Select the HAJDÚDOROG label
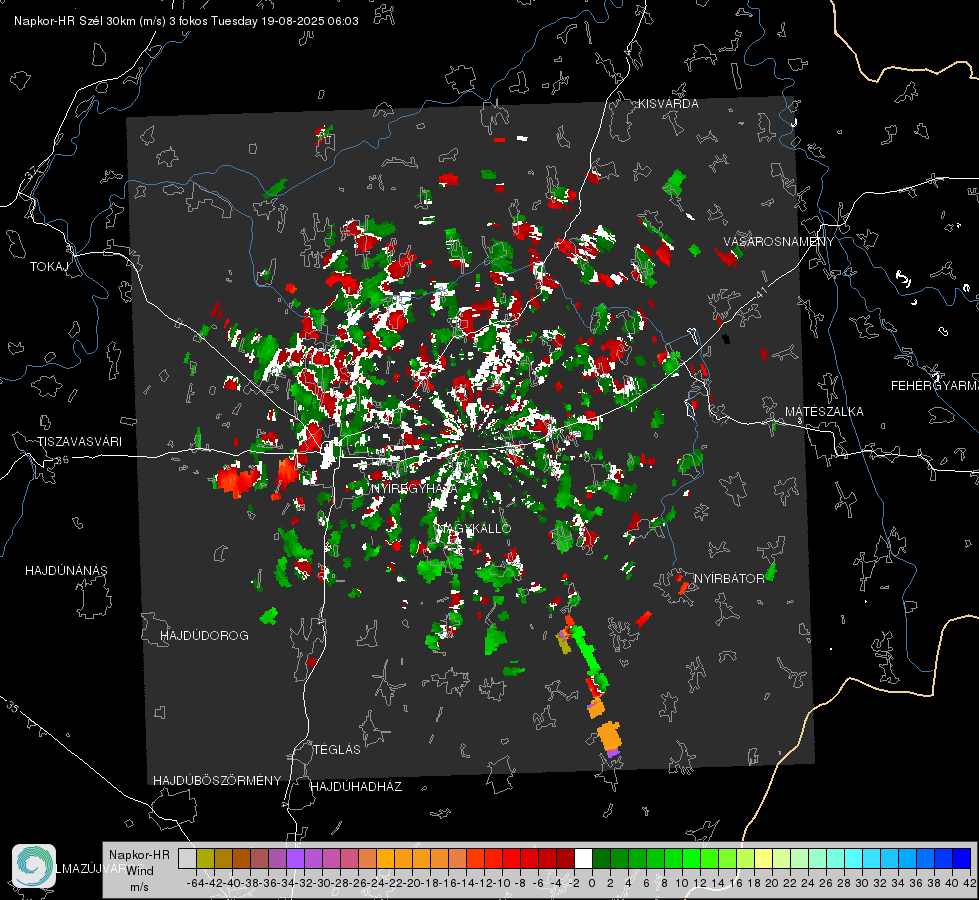The height and width of the screenshot is (900, 979). tap(204, 636)
